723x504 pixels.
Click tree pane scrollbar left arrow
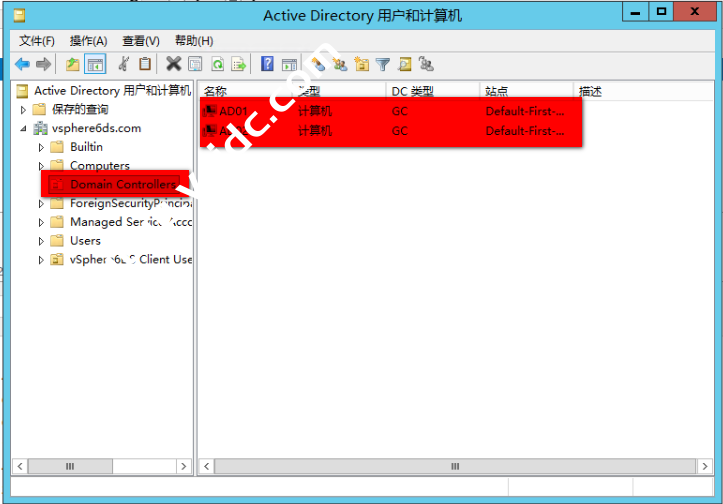(20, 466)
